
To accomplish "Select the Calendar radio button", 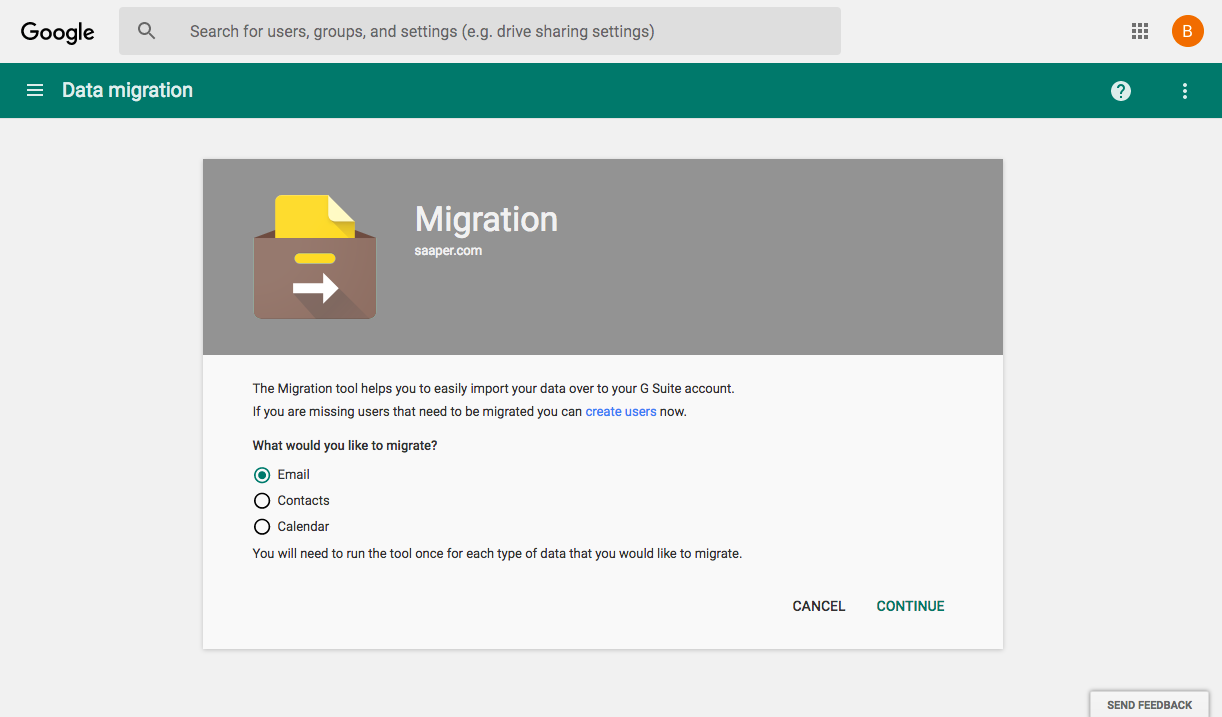I will pos(262,527).
